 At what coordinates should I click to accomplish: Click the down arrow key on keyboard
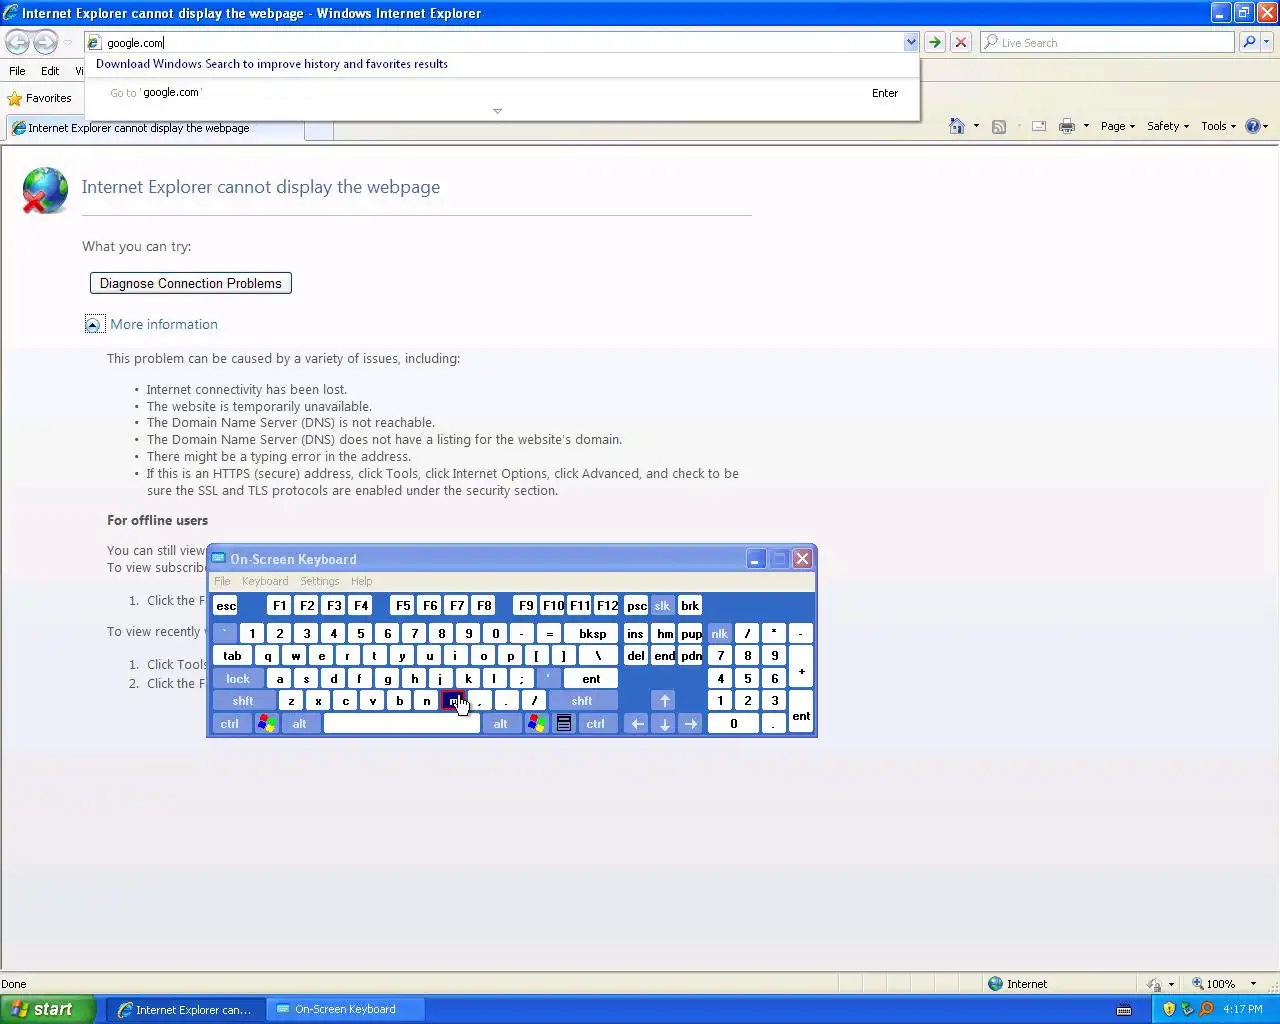(x=664, y=723)
